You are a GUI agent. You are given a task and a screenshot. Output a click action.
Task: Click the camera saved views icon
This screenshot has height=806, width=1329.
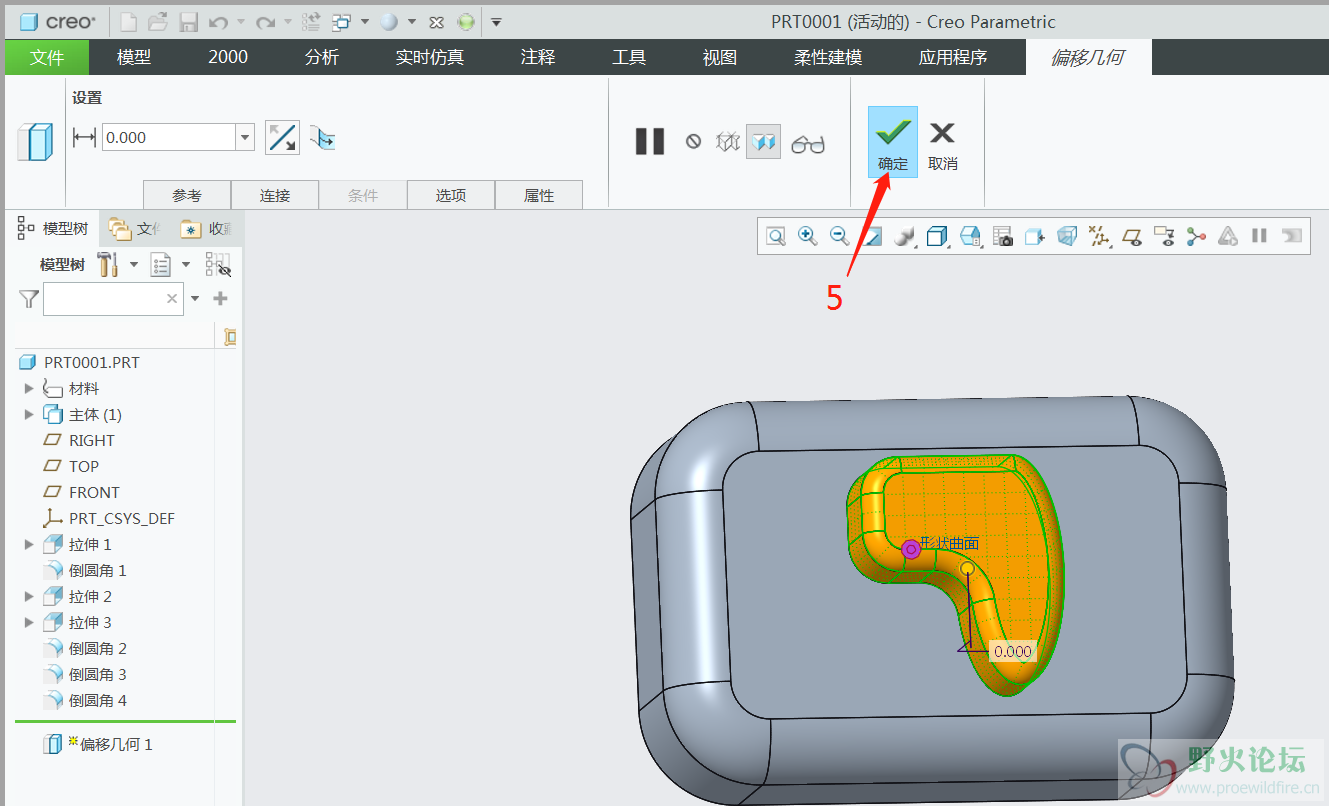pos(1003,236)
